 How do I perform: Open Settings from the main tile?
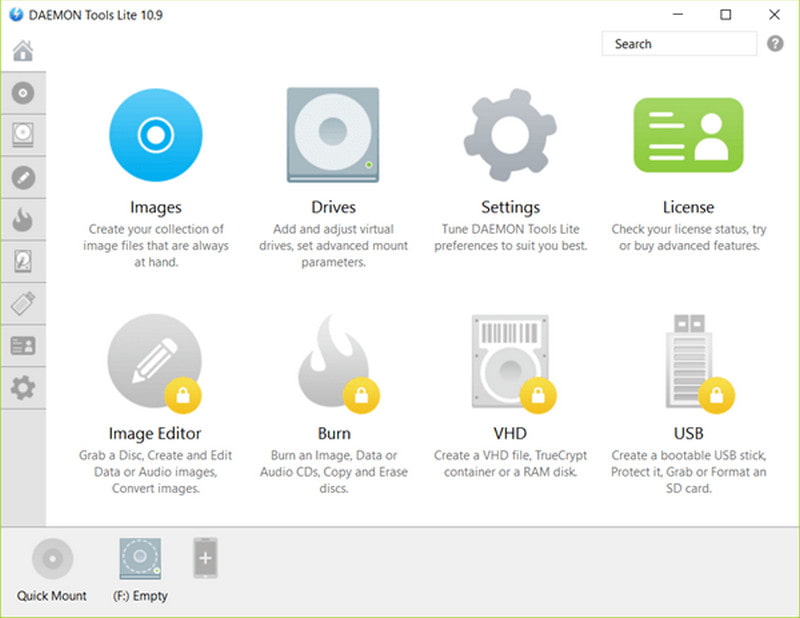(x=510, y=133)
